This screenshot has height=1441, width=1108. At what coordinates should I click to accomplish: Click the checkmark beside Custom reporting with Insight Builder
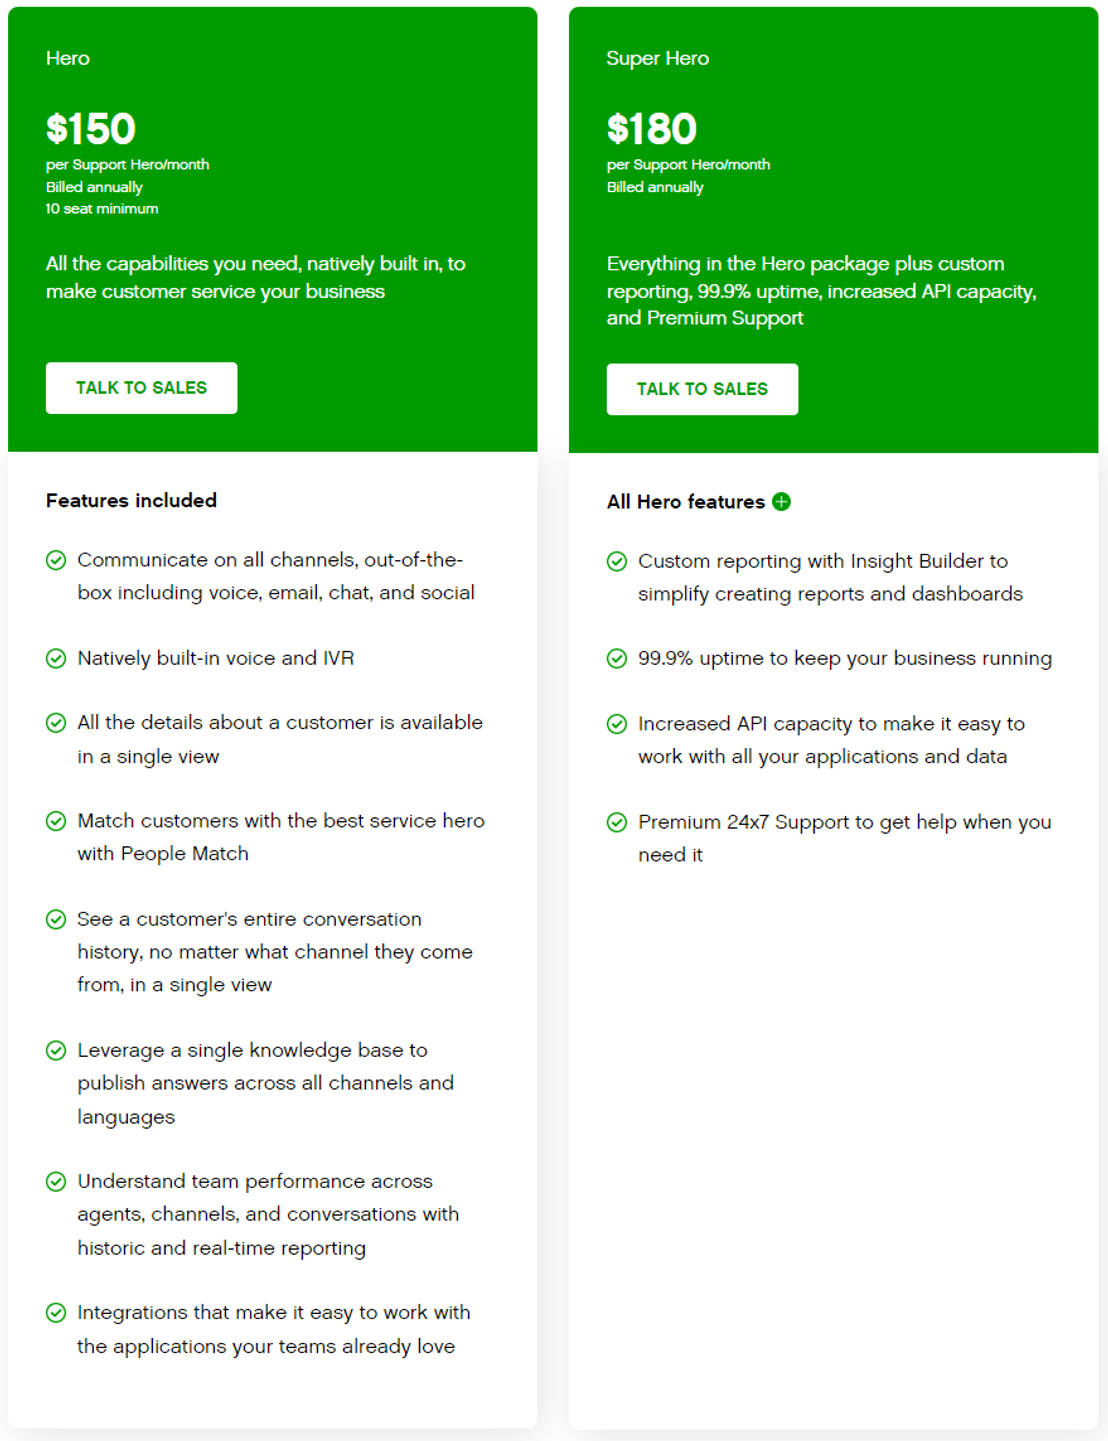616,561
